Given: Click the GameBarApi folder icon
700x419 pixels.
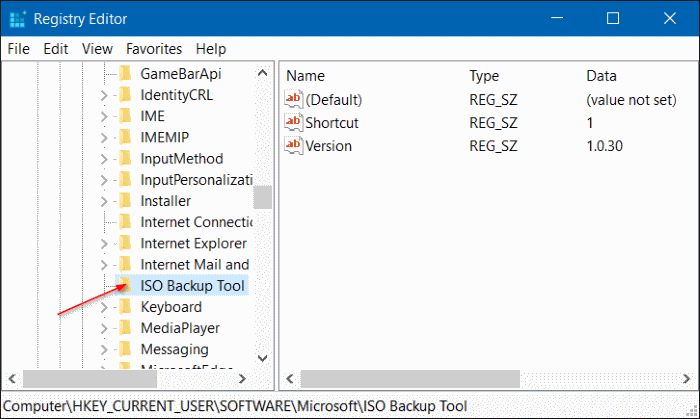Looking at the screenshot, I should point(125,74).
